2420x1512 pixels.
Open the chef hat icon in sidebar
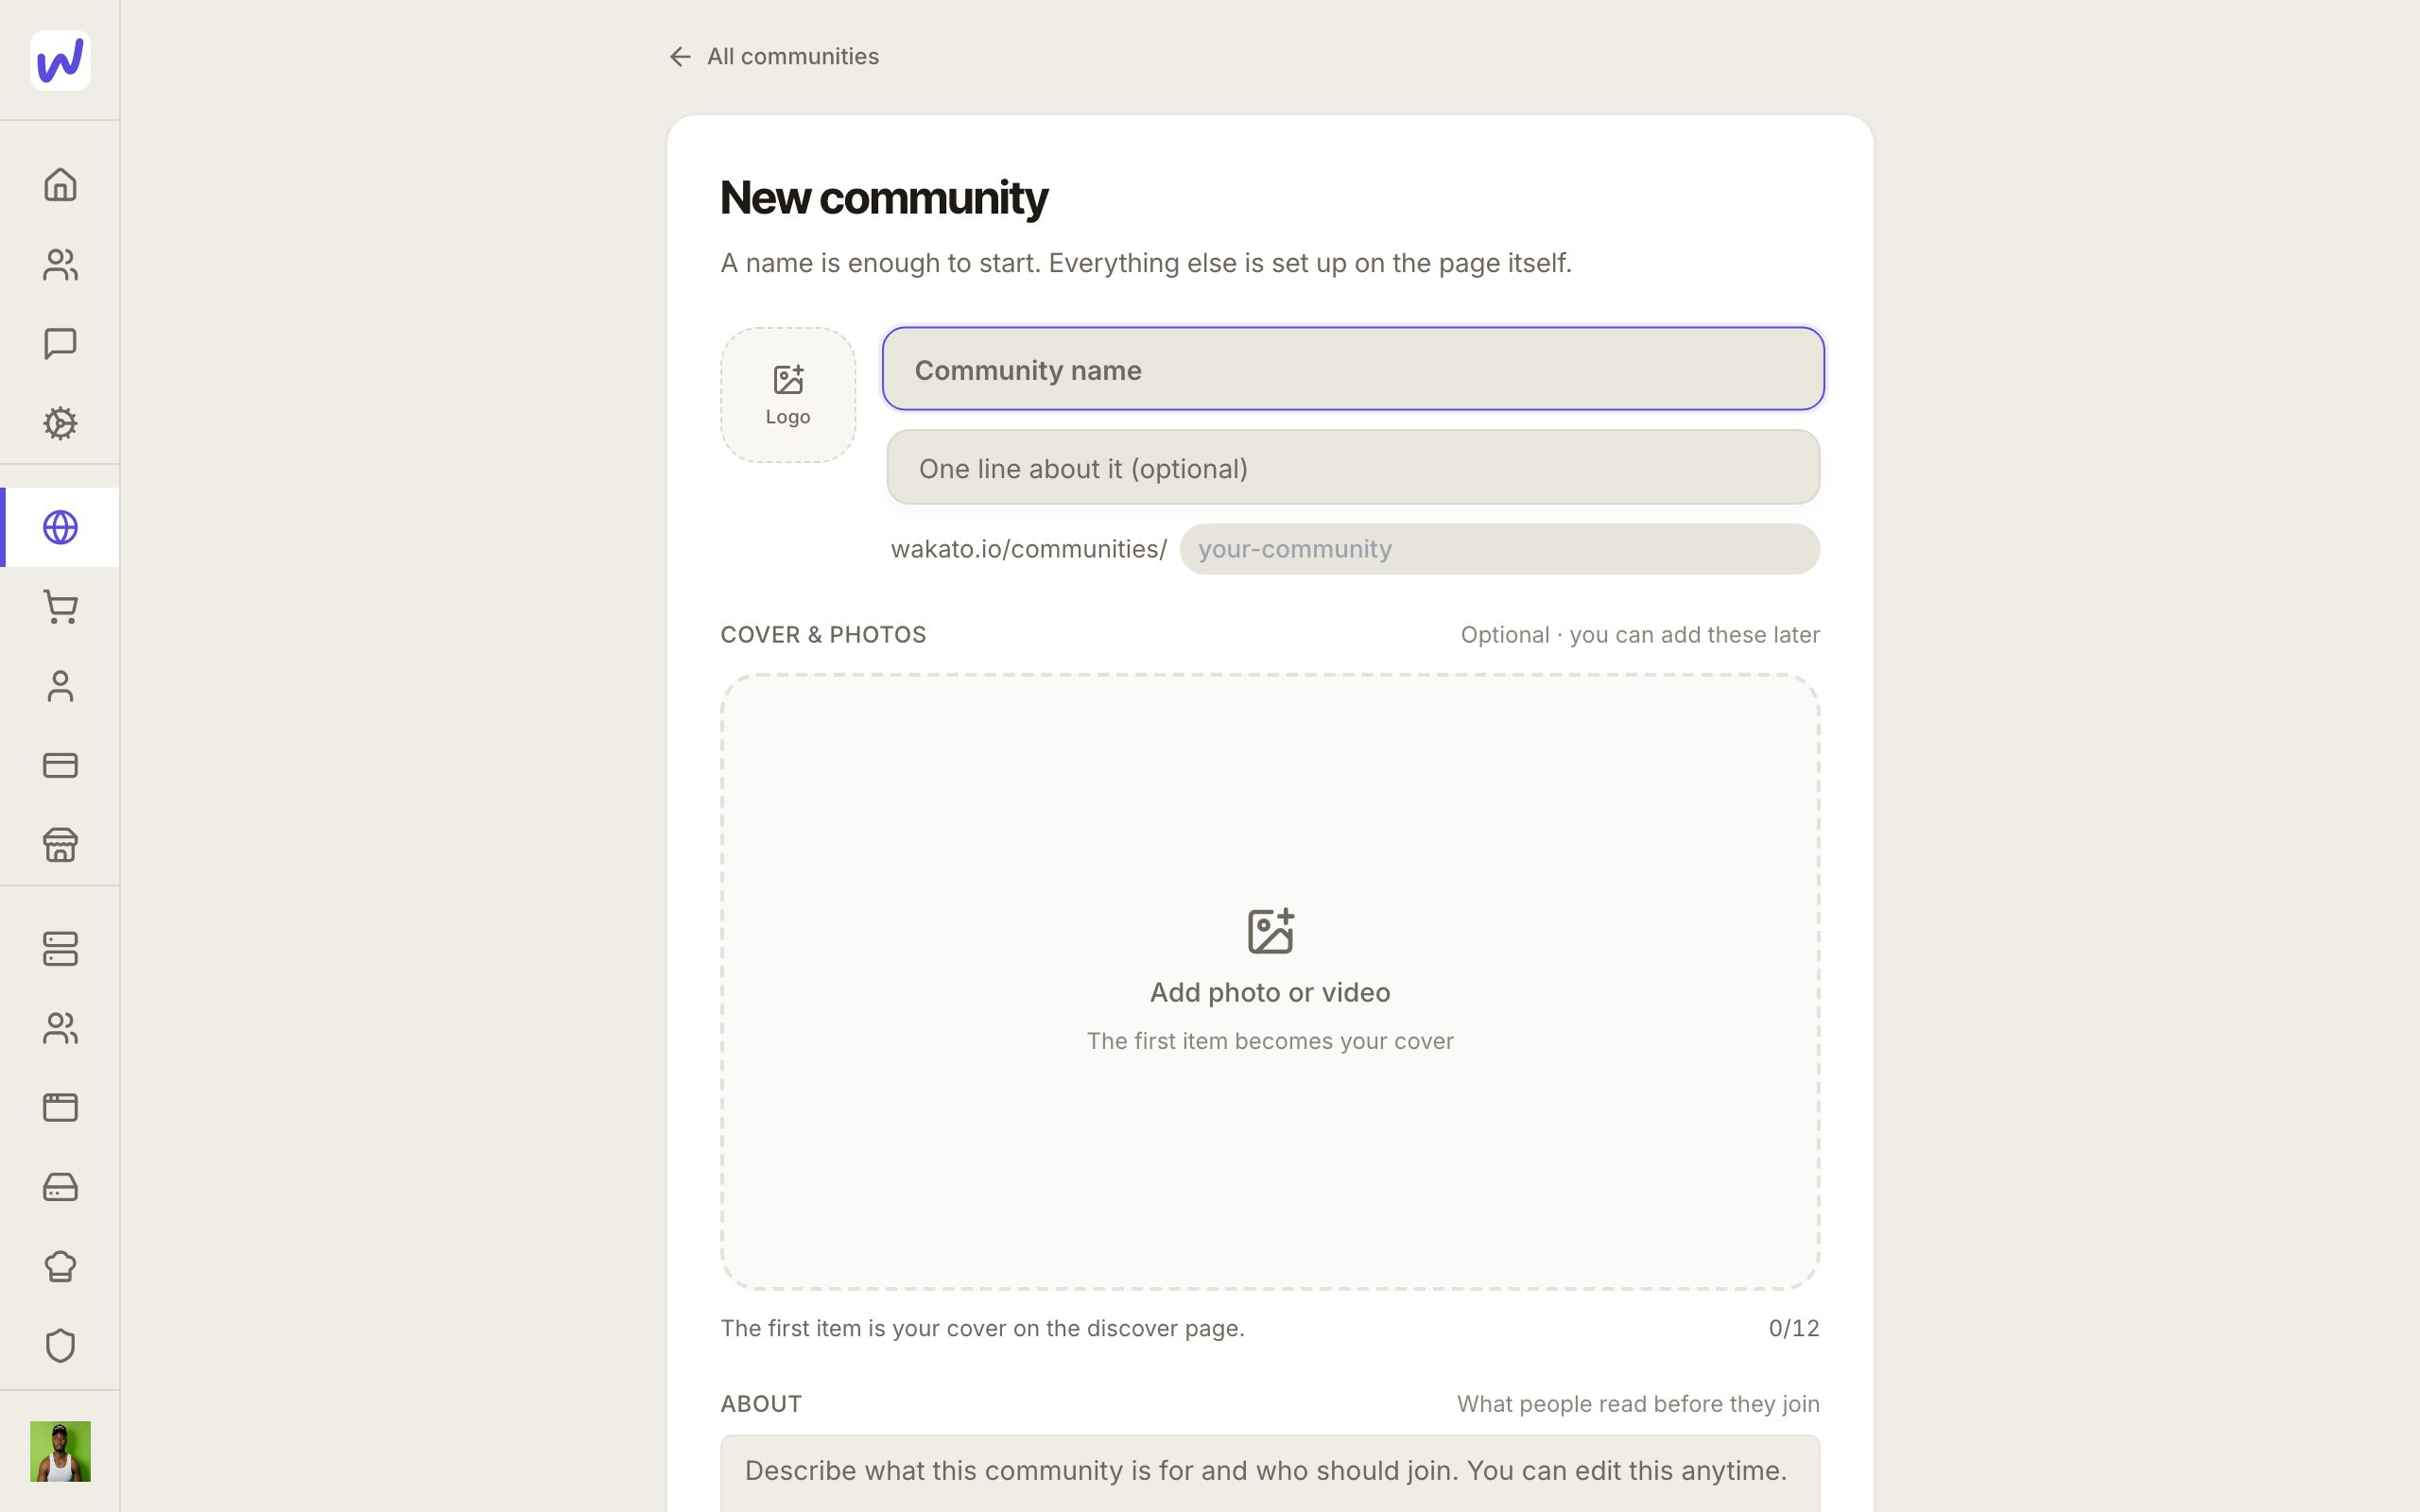coord(60,1266)
